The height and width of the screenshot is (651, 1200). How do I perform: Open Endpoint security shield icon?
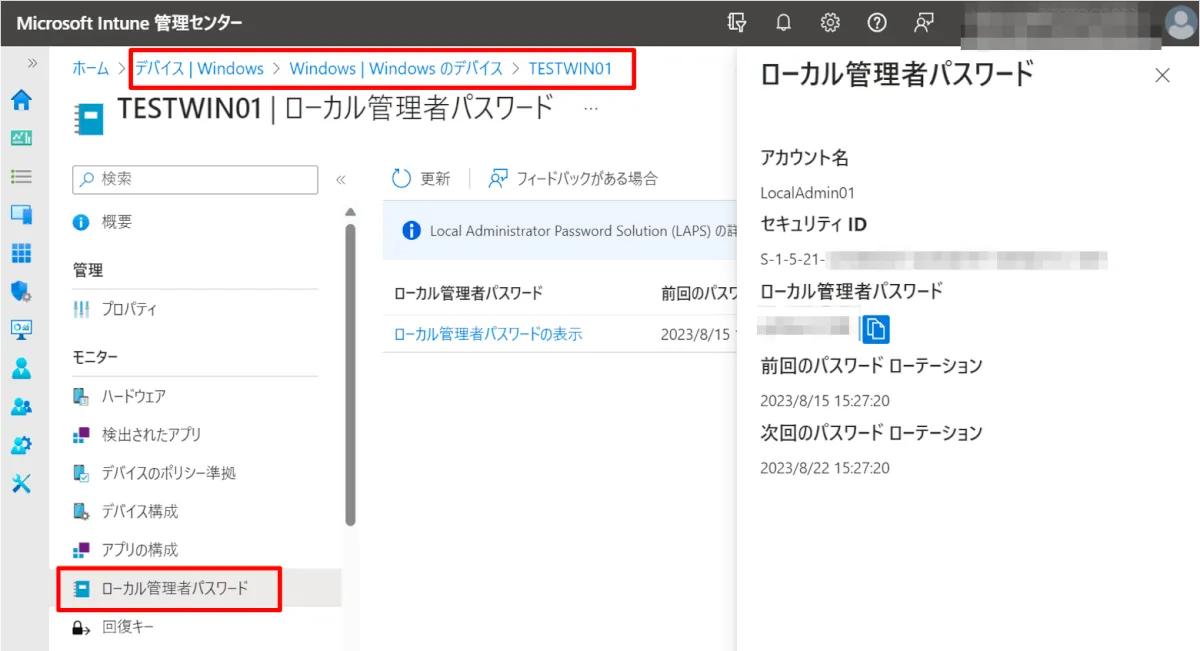point(21,291)
